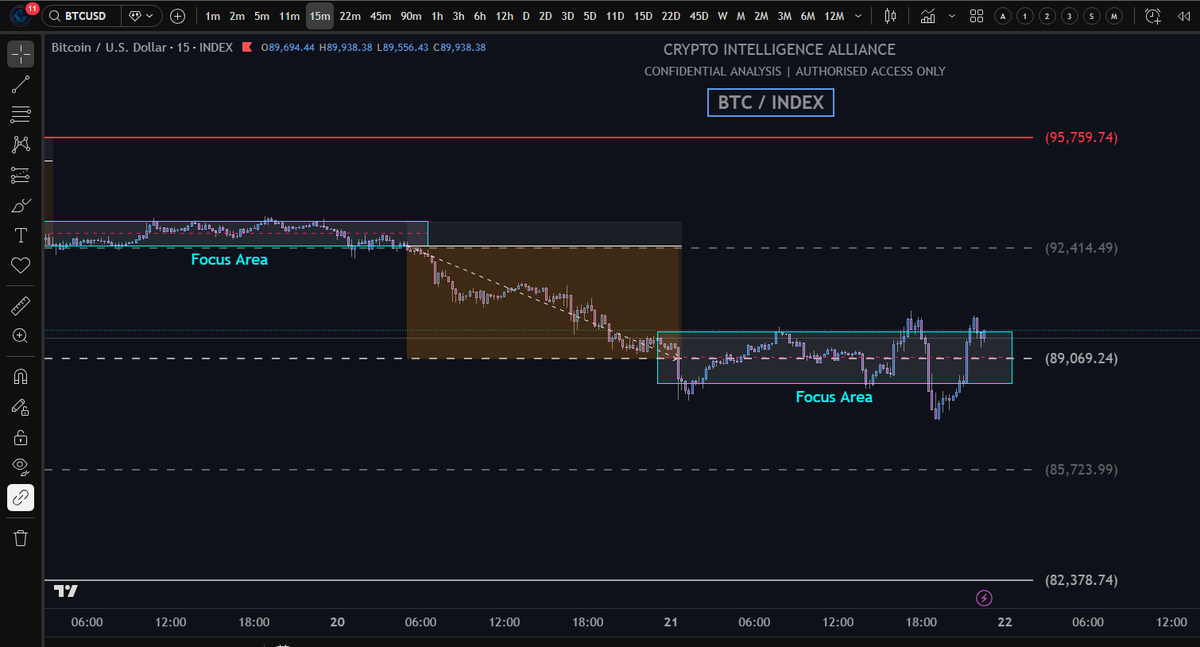The width and height of the screenshot is (1200, 647).
Task: Click the 85,723.99 price level label
Action: 1081,469
